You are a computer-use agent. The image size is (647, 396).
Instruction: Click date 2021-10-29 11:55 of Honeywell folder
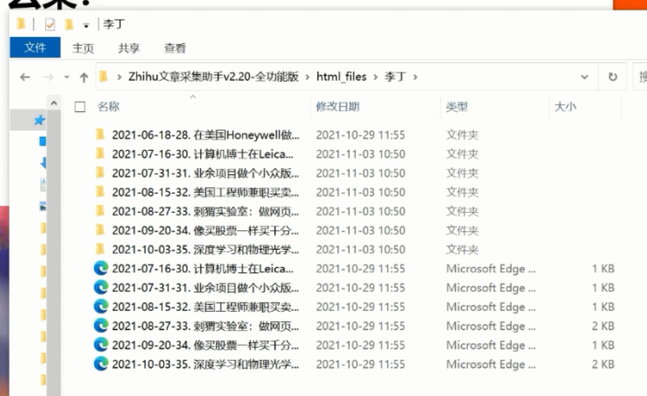[361, 135]
